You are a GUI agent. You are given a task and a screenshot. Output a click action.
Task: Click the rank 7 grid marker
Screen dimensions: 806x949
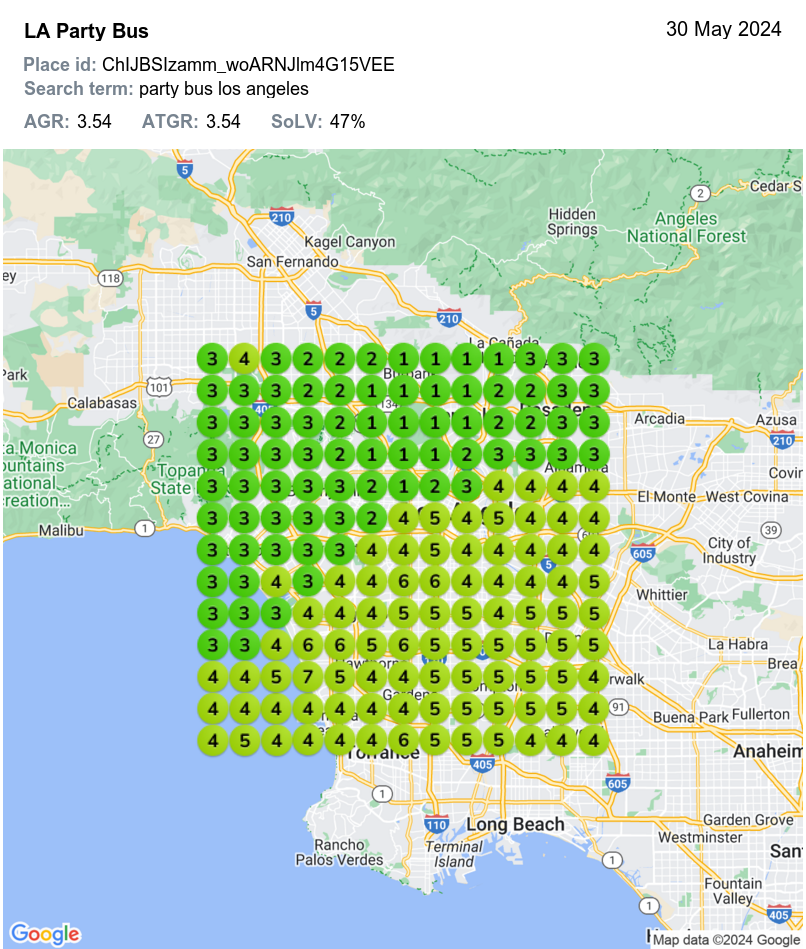coord(308,677)
